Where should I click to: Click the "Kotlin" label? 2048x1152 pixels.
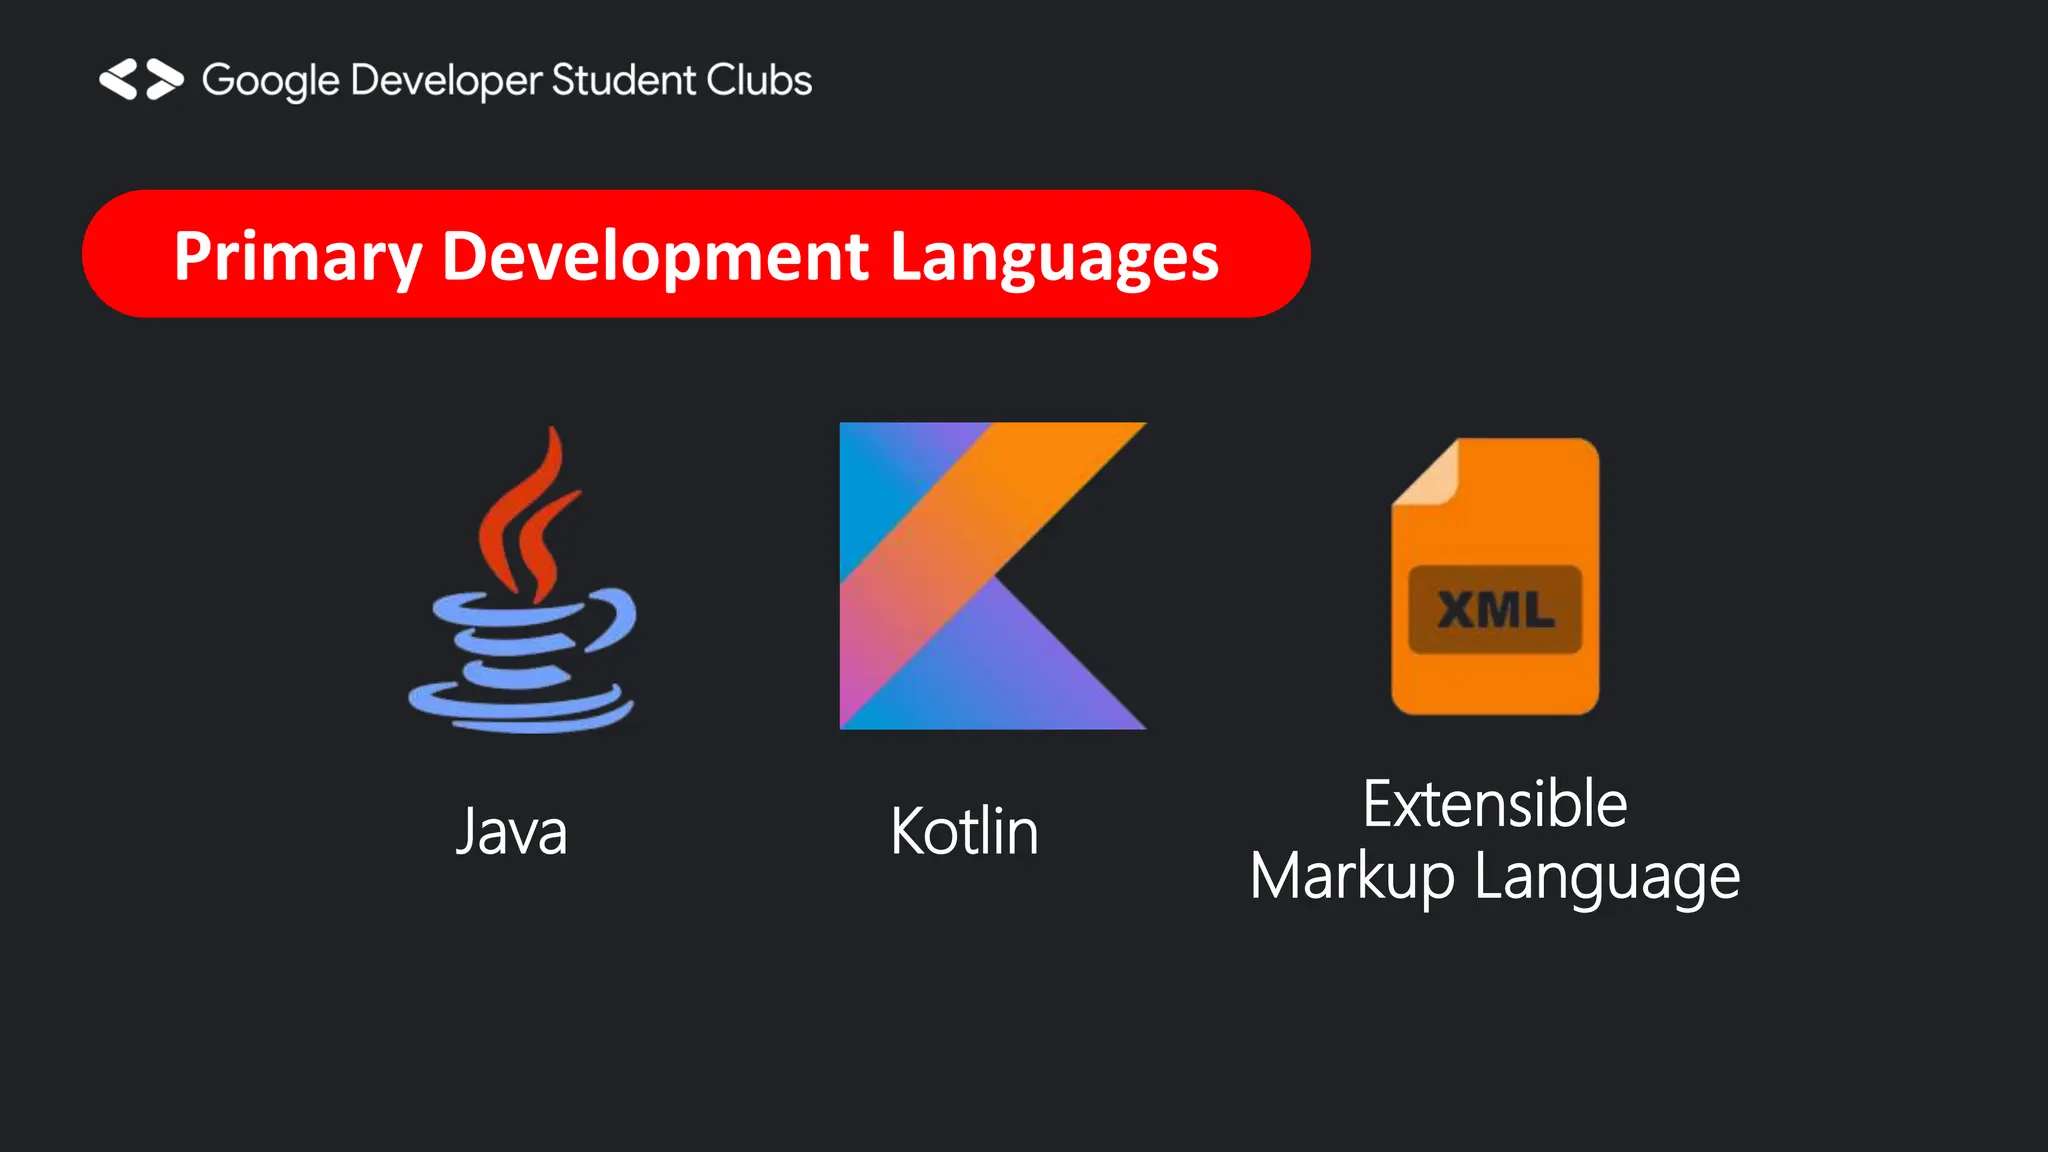pos(965,831)
